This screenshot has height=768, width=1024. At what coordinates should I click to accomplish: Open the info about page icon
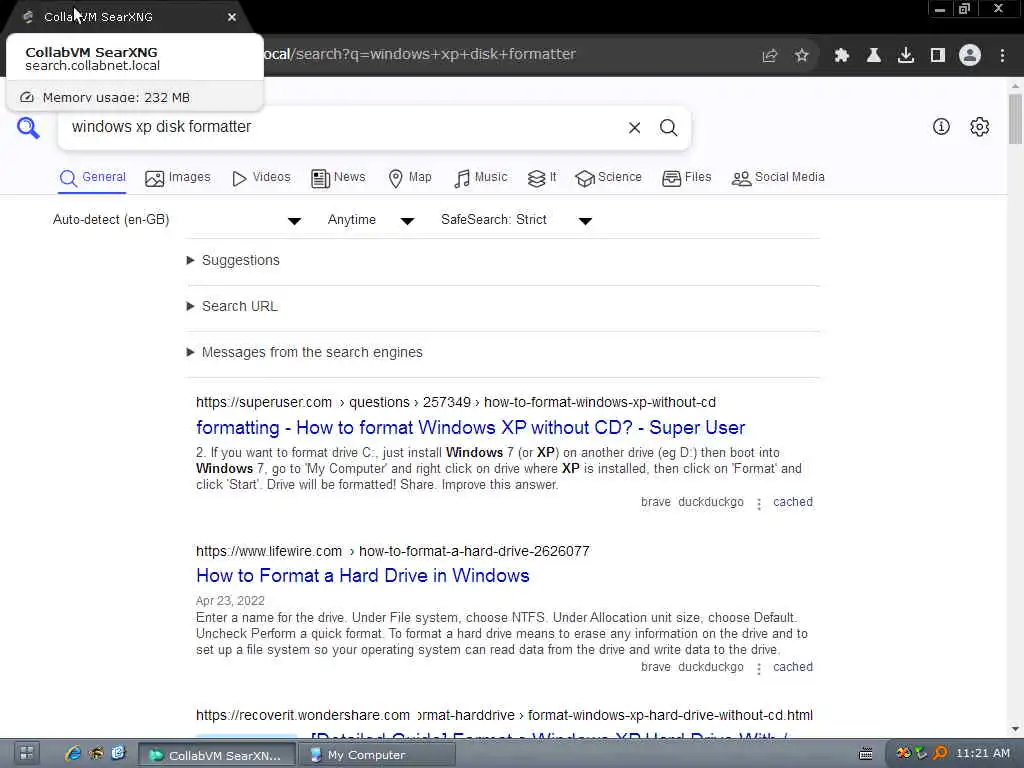tap(941, 127)
